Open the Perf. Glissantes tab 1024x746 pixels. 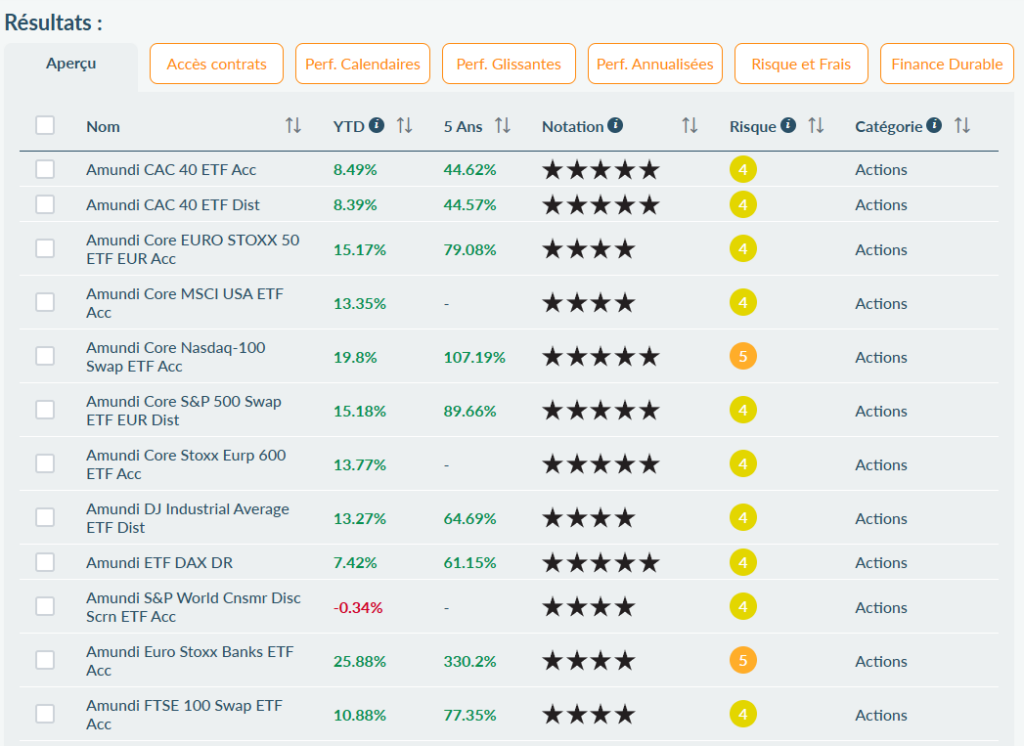(x=509, y=64)
